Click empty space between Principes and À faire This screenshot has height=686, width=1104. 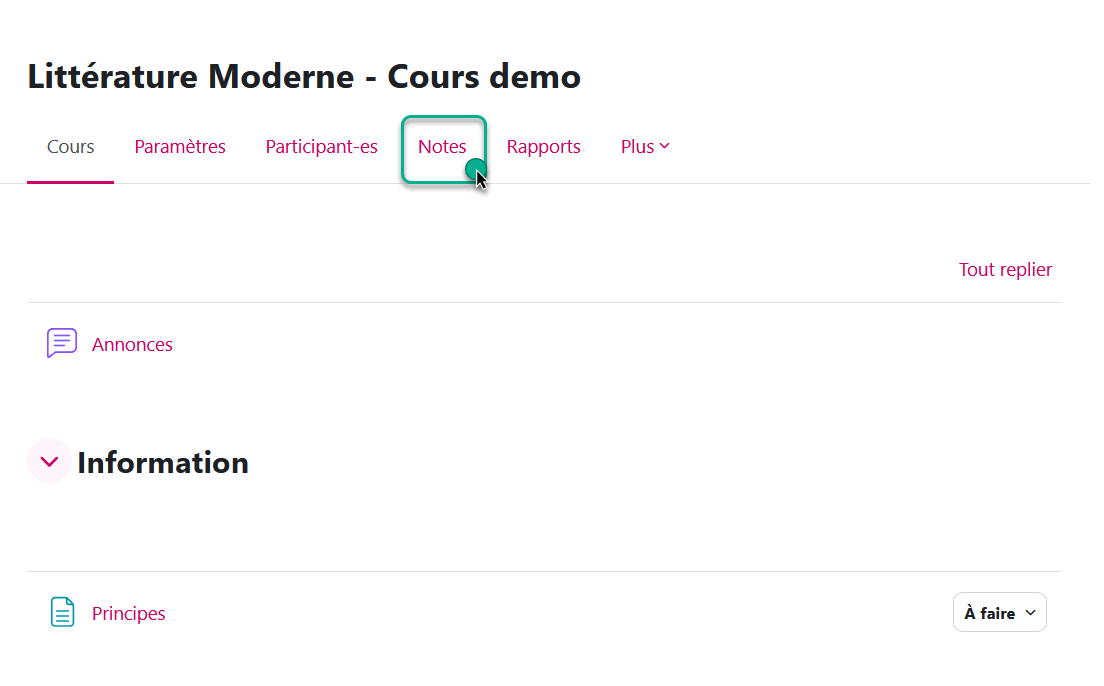(x=560, y=613)
